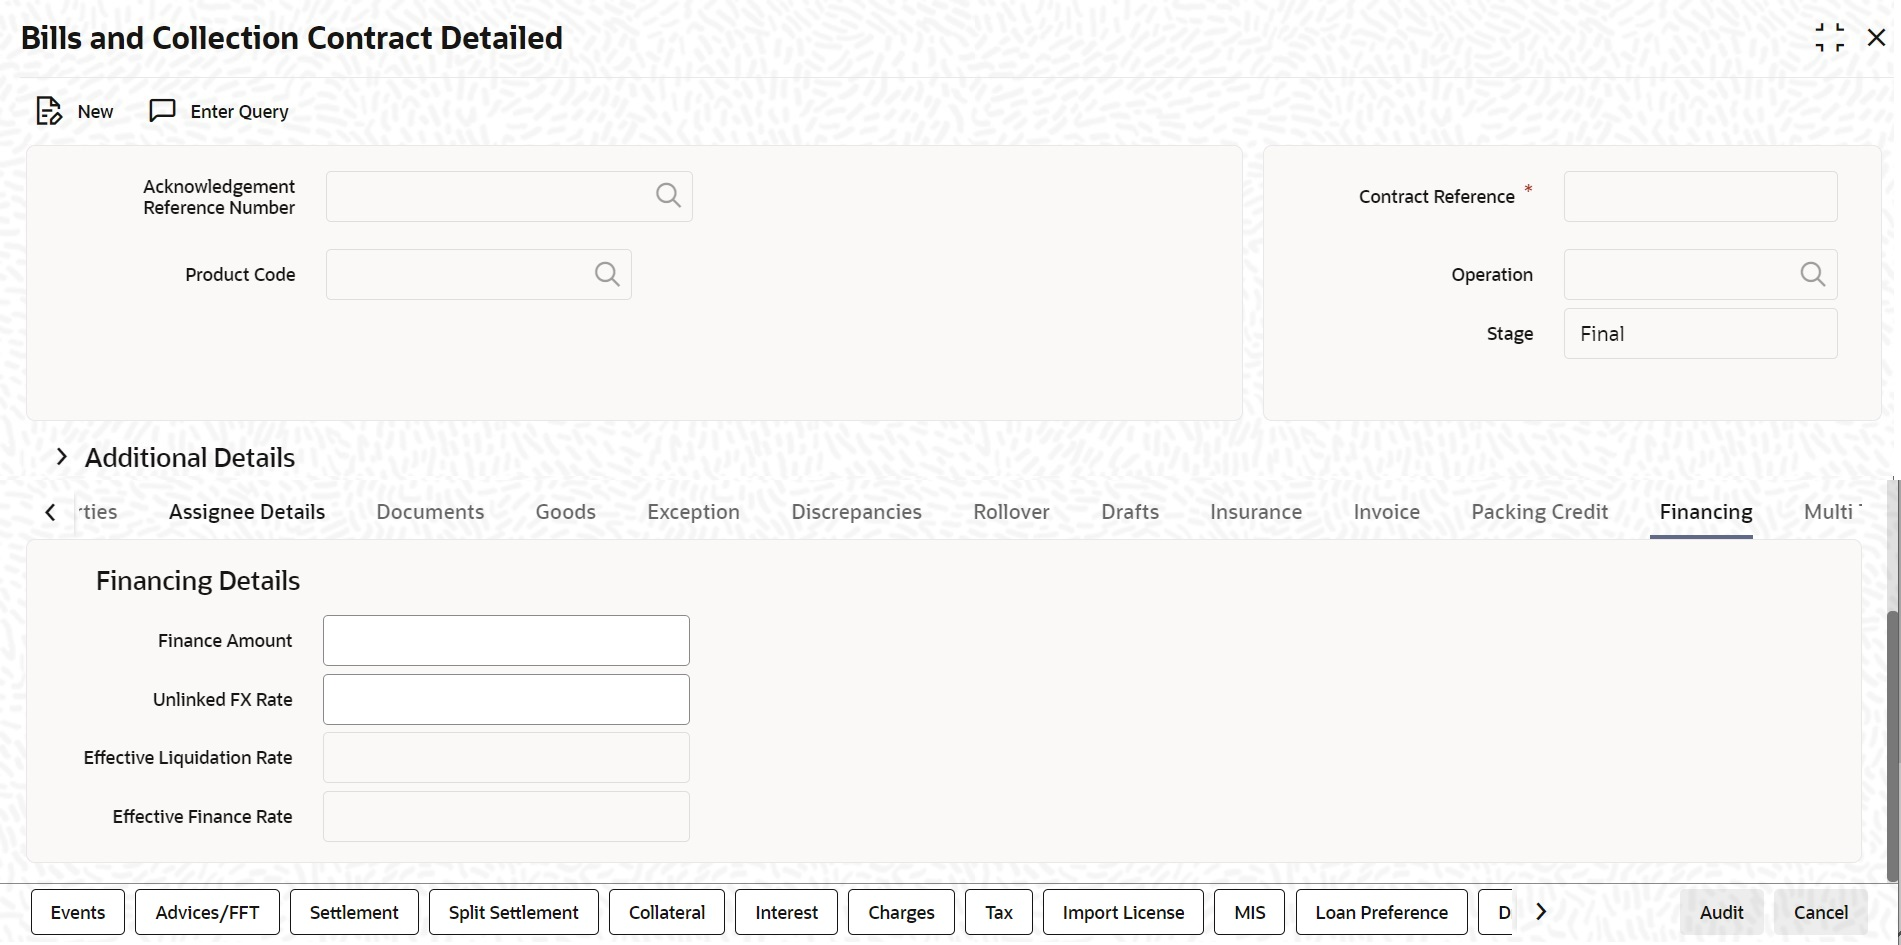Click the Settlement button

tap(354, 912)
